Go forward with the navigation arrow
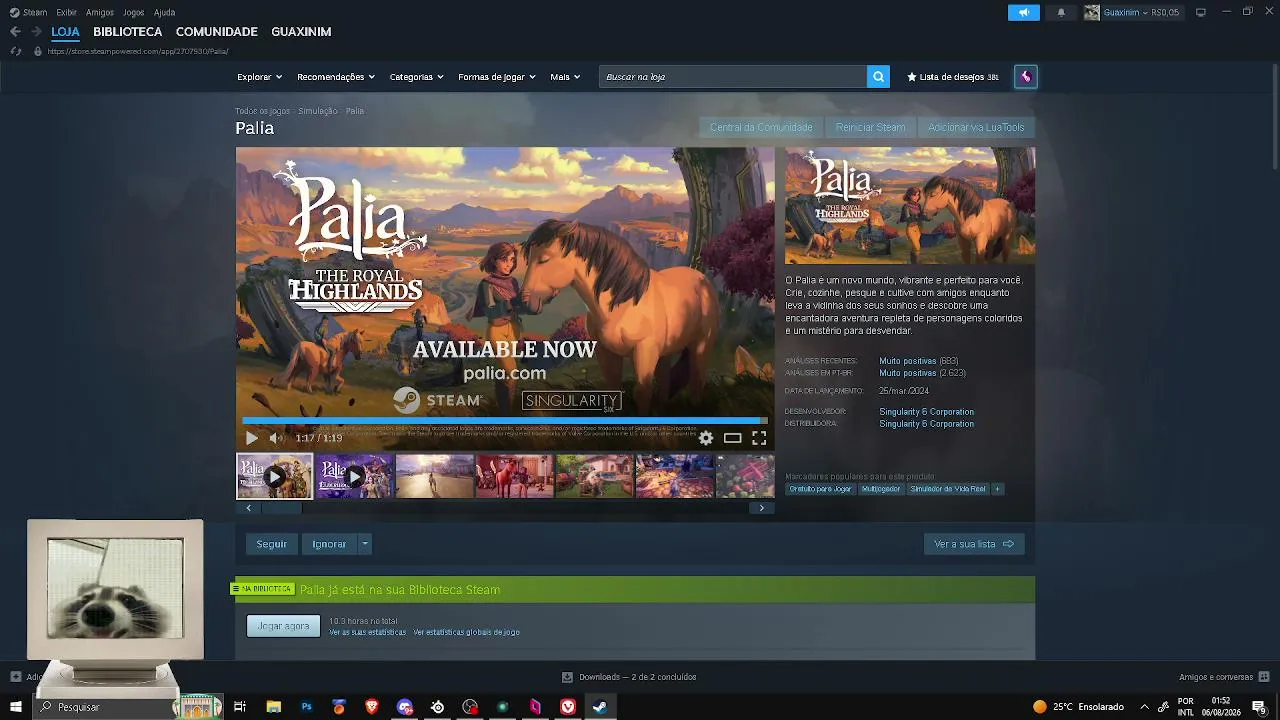This screenshot has width=1280, height=720. (36, 32)
